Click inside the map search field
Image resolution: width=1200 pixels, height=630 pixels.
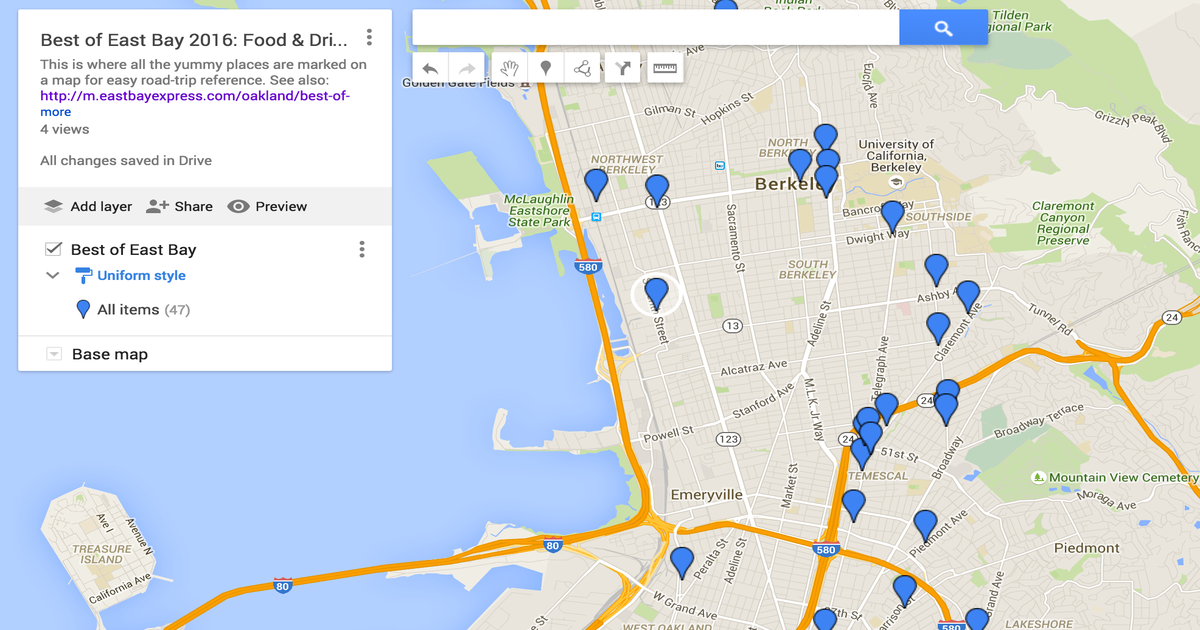point(655,28)
